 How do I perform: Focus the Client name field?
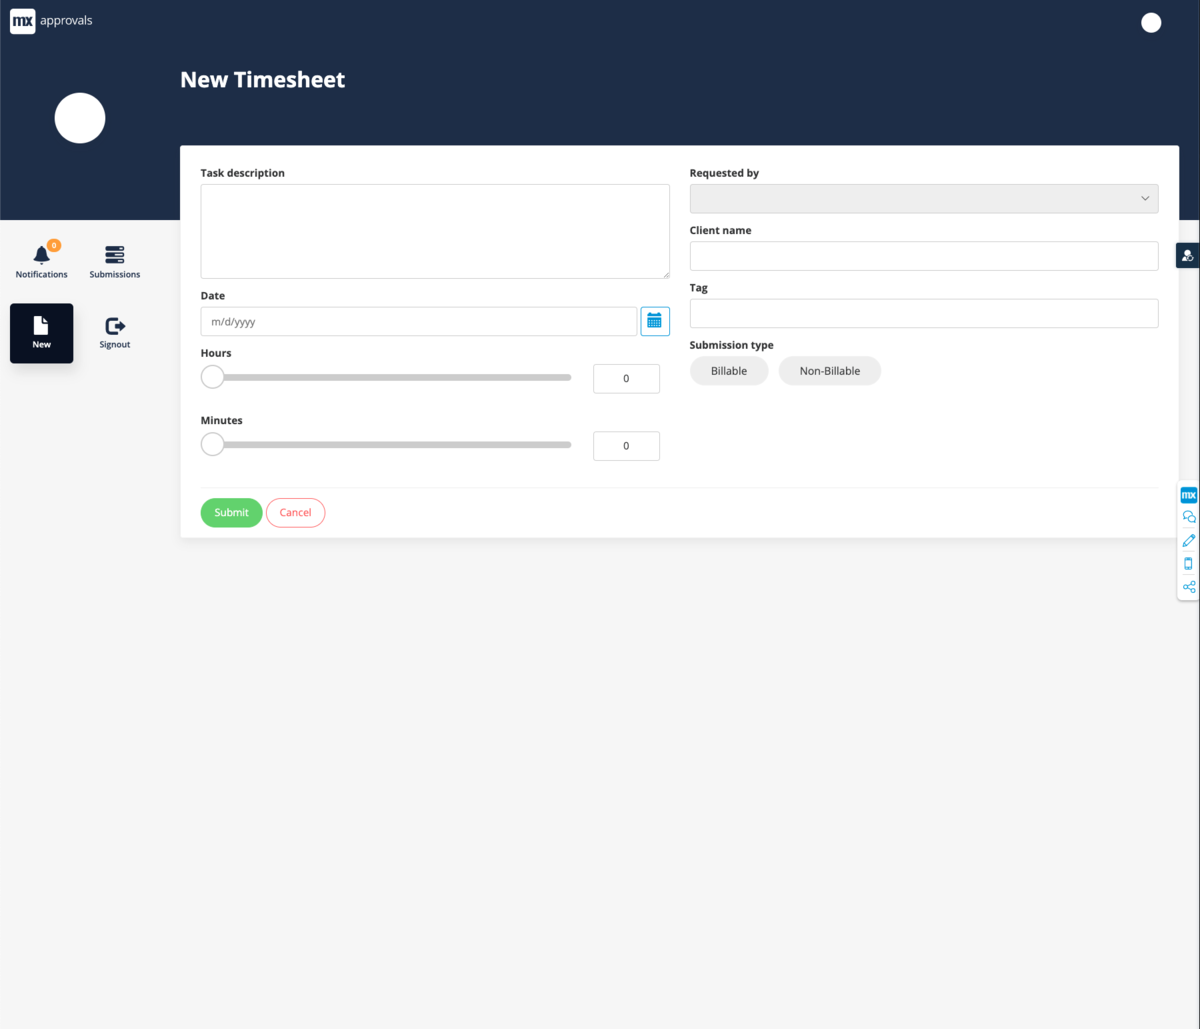[x=924, y=256]
